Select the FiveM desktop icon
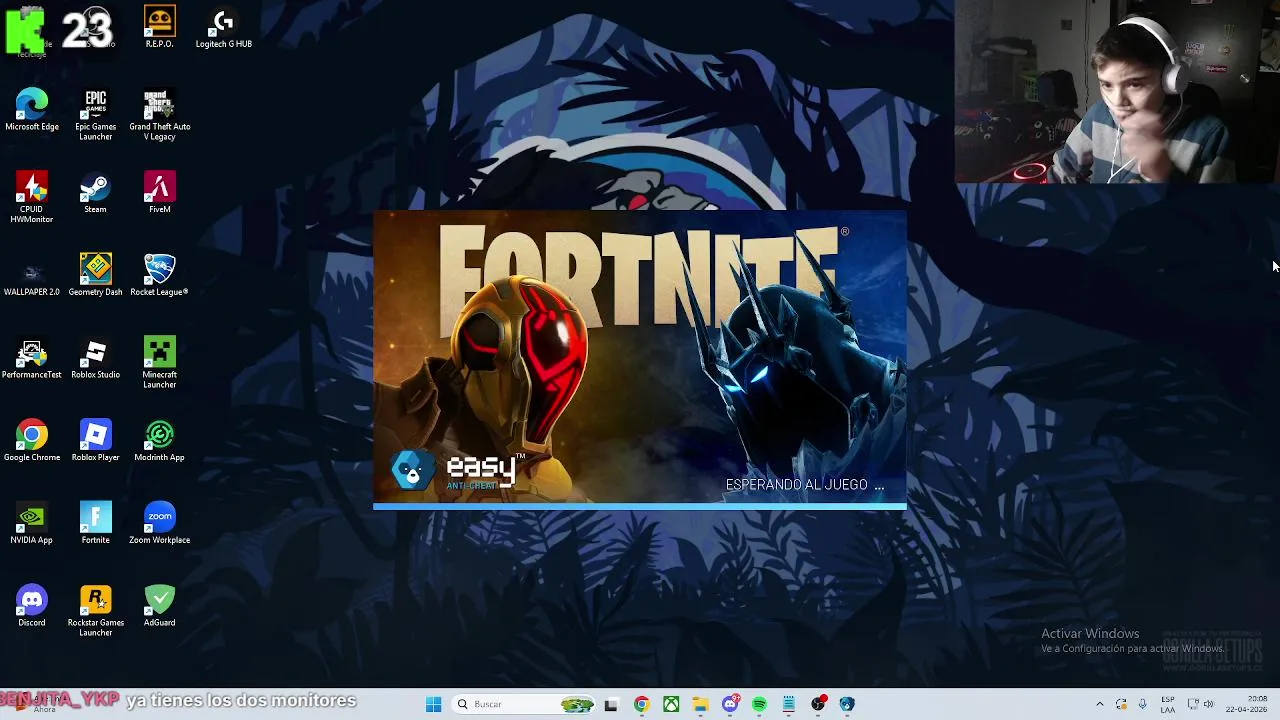This screenshot has height=720, width=1280. (x=159, y=193)
